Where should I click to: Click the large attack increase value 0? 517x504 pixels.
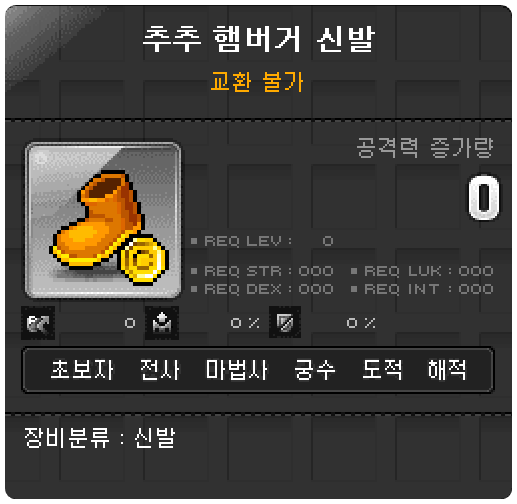pyautogui.click(x=484, y=198)
